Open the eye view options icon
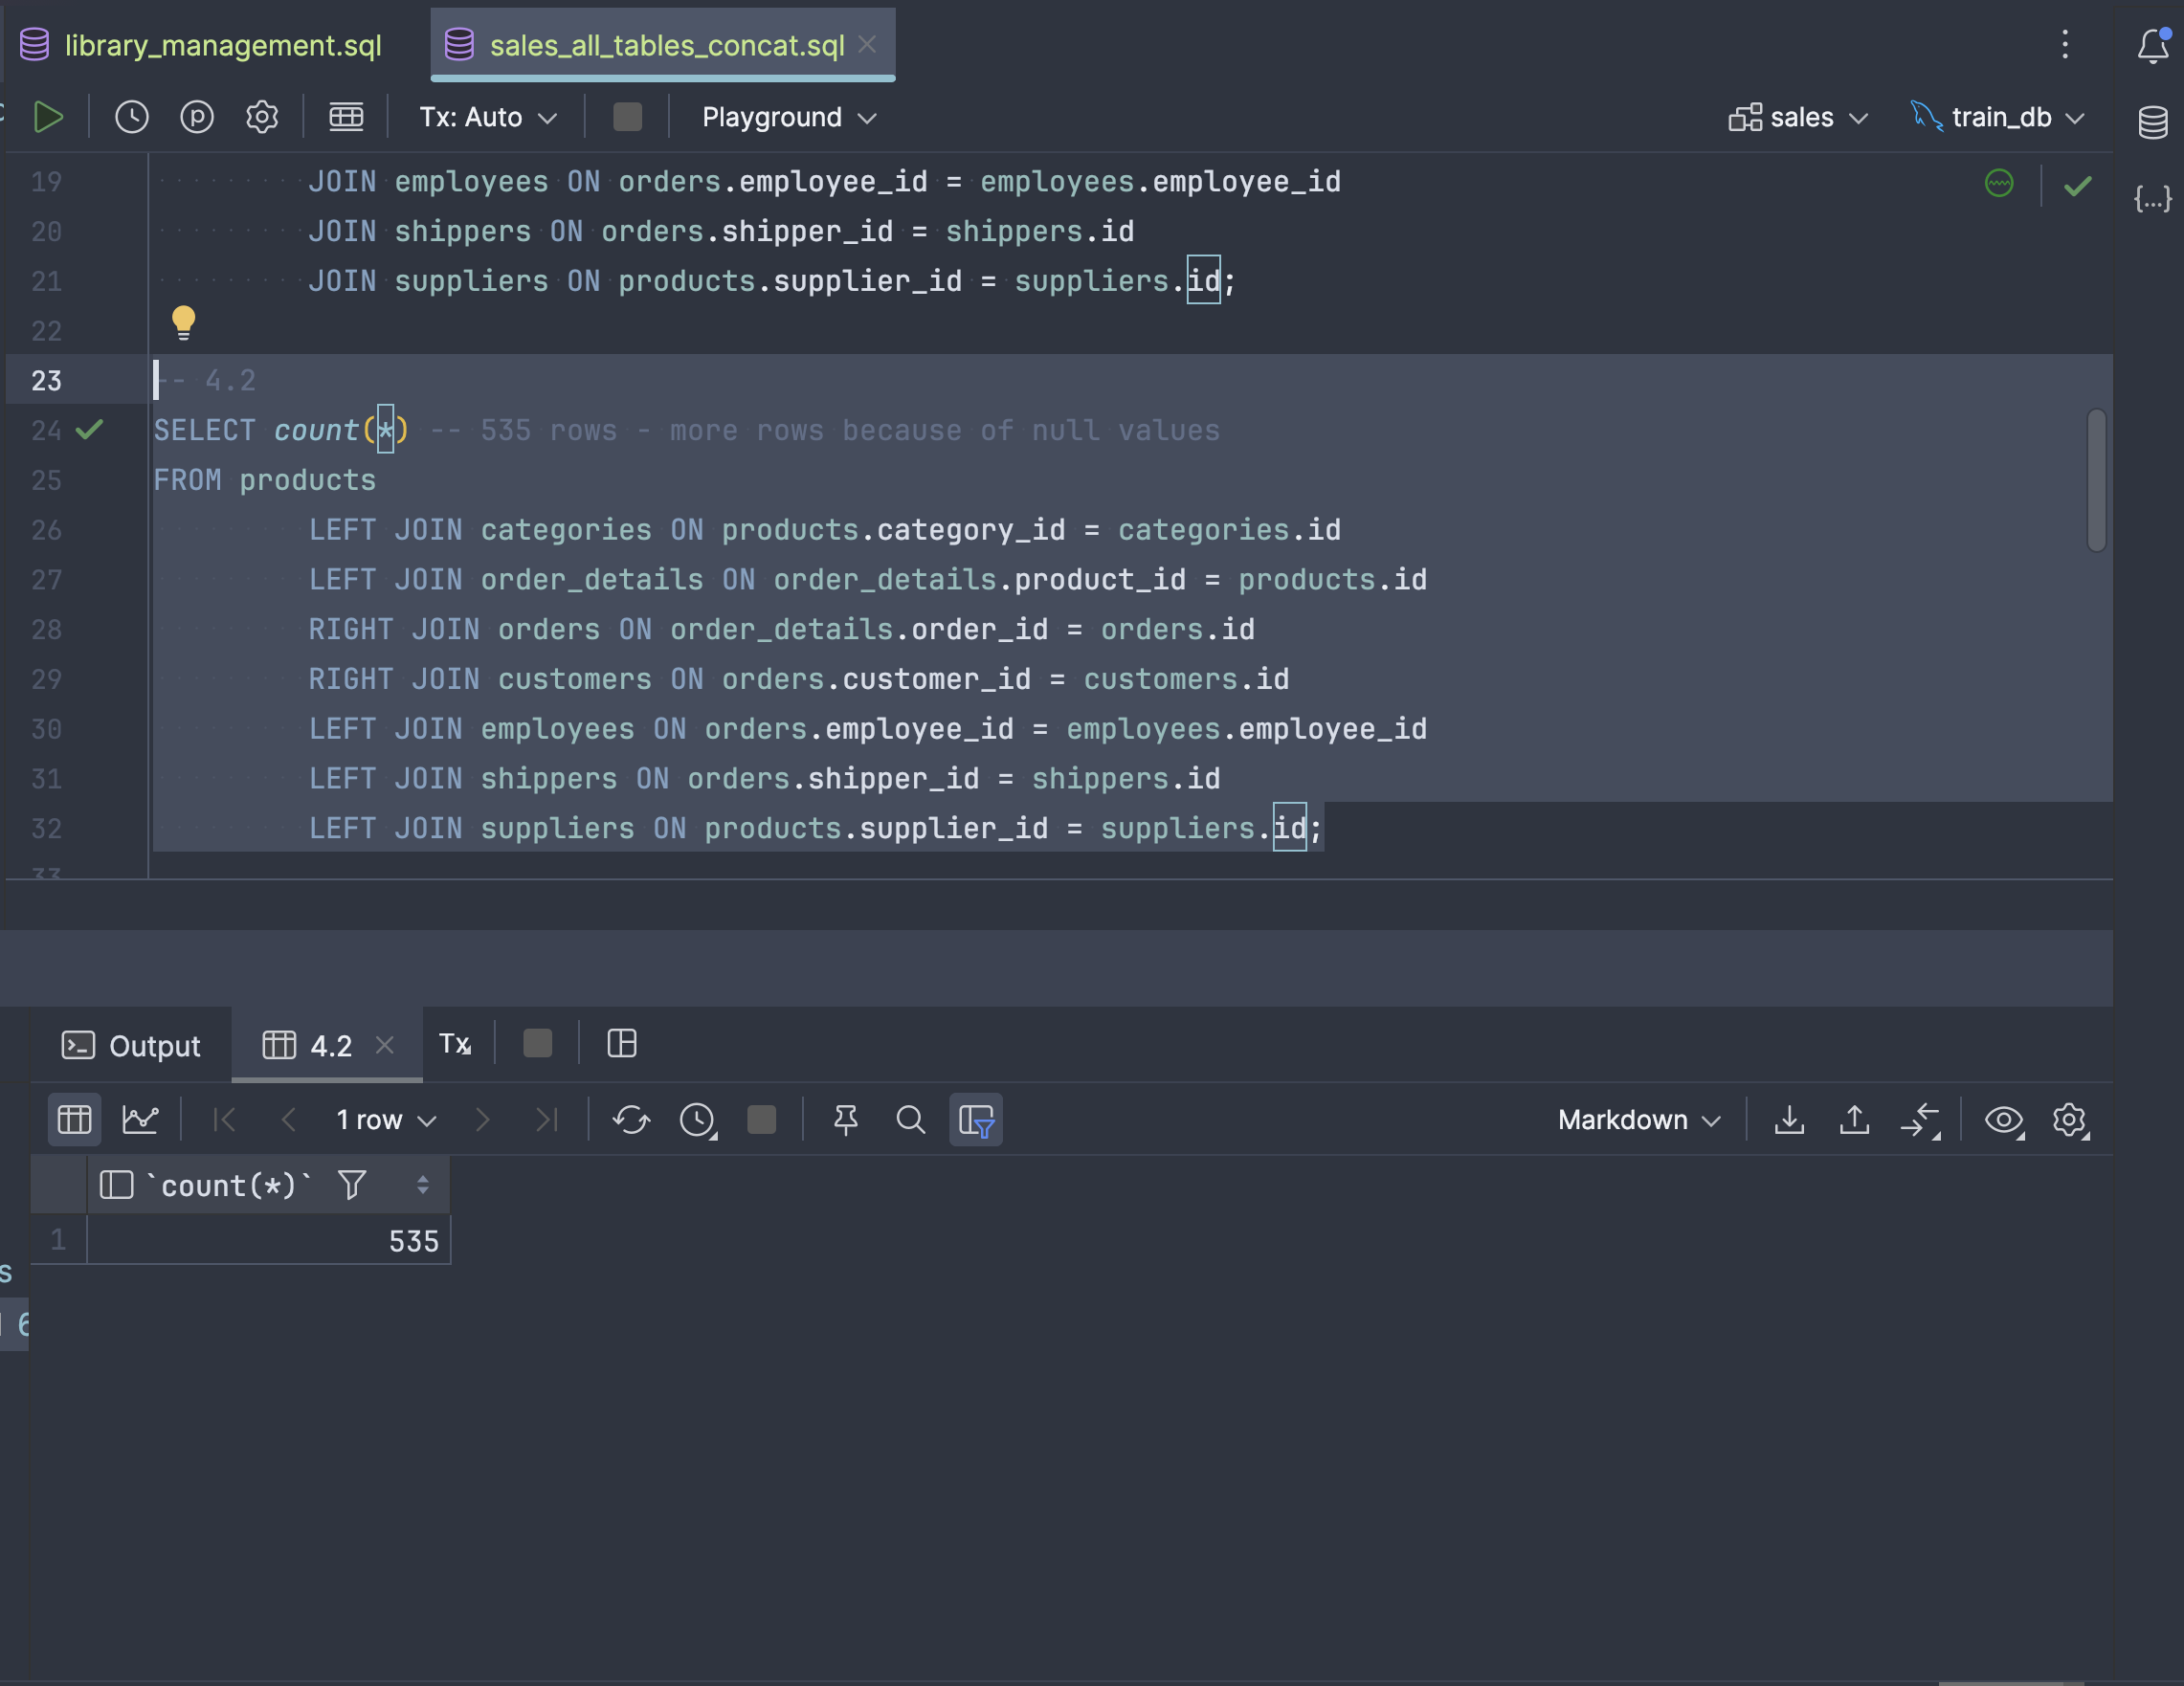 pyautogui.click(x=2004, y=1119)
